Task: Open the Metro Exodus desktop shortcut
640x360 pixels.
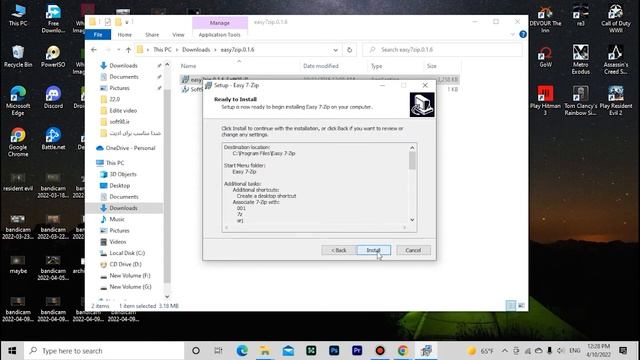Action: coord(580,60)
